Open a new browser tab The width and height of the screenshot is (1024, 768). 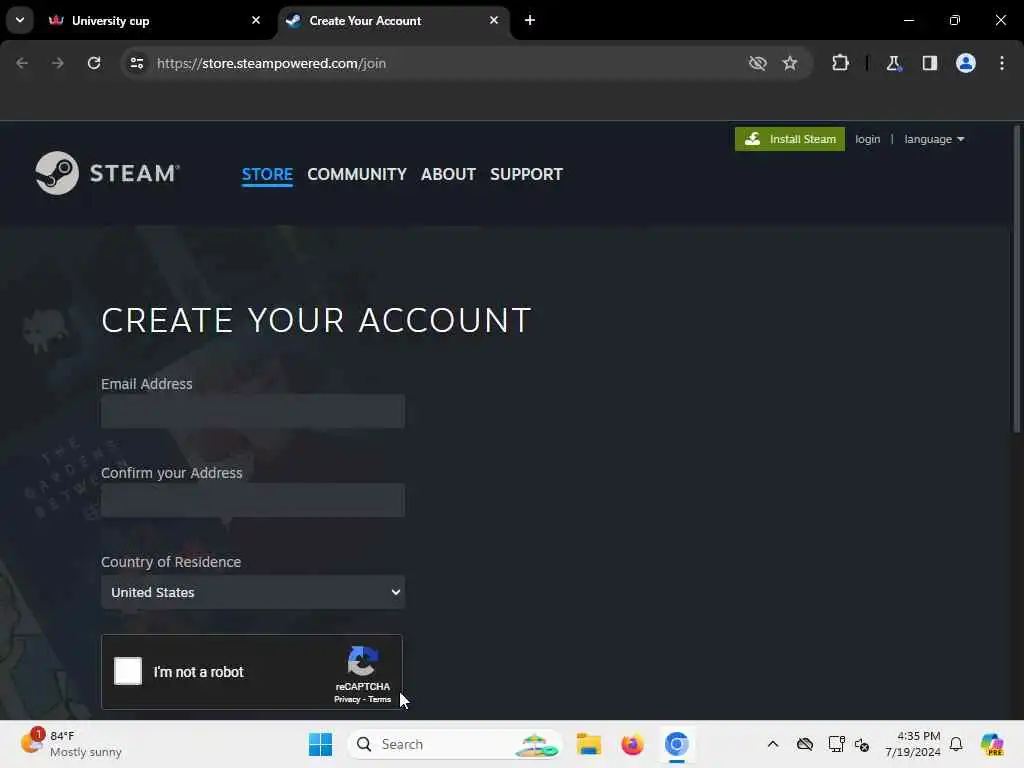pos(530,20)
